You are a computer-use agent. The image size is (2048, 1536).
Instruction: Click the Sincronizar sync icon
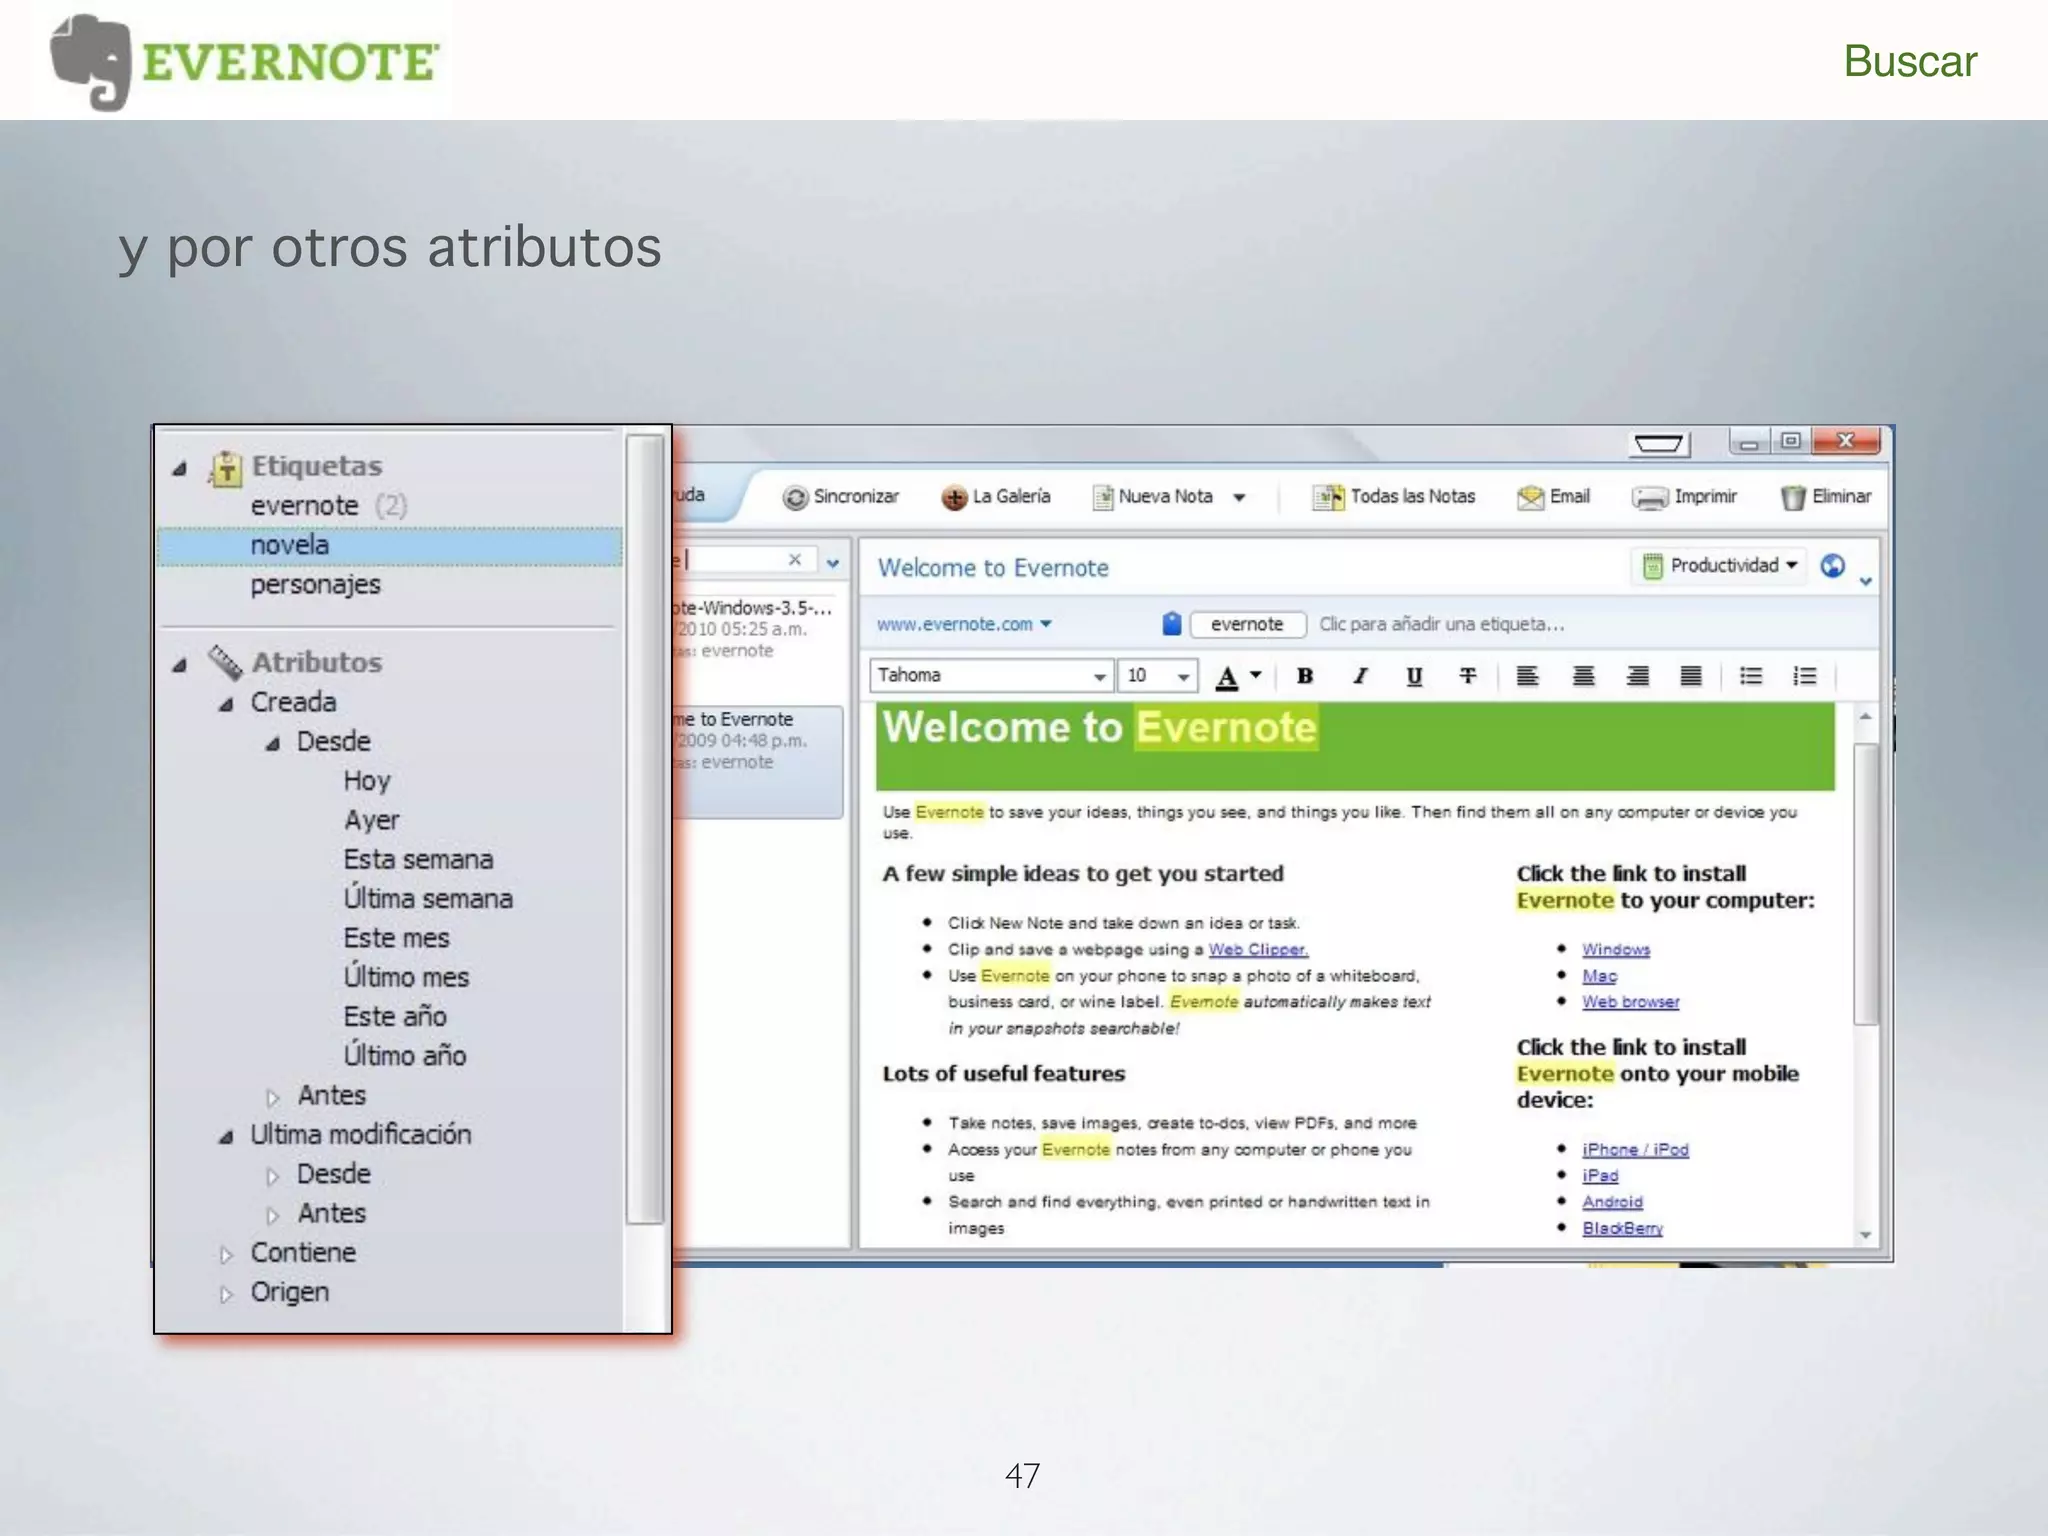pos(795,497)
